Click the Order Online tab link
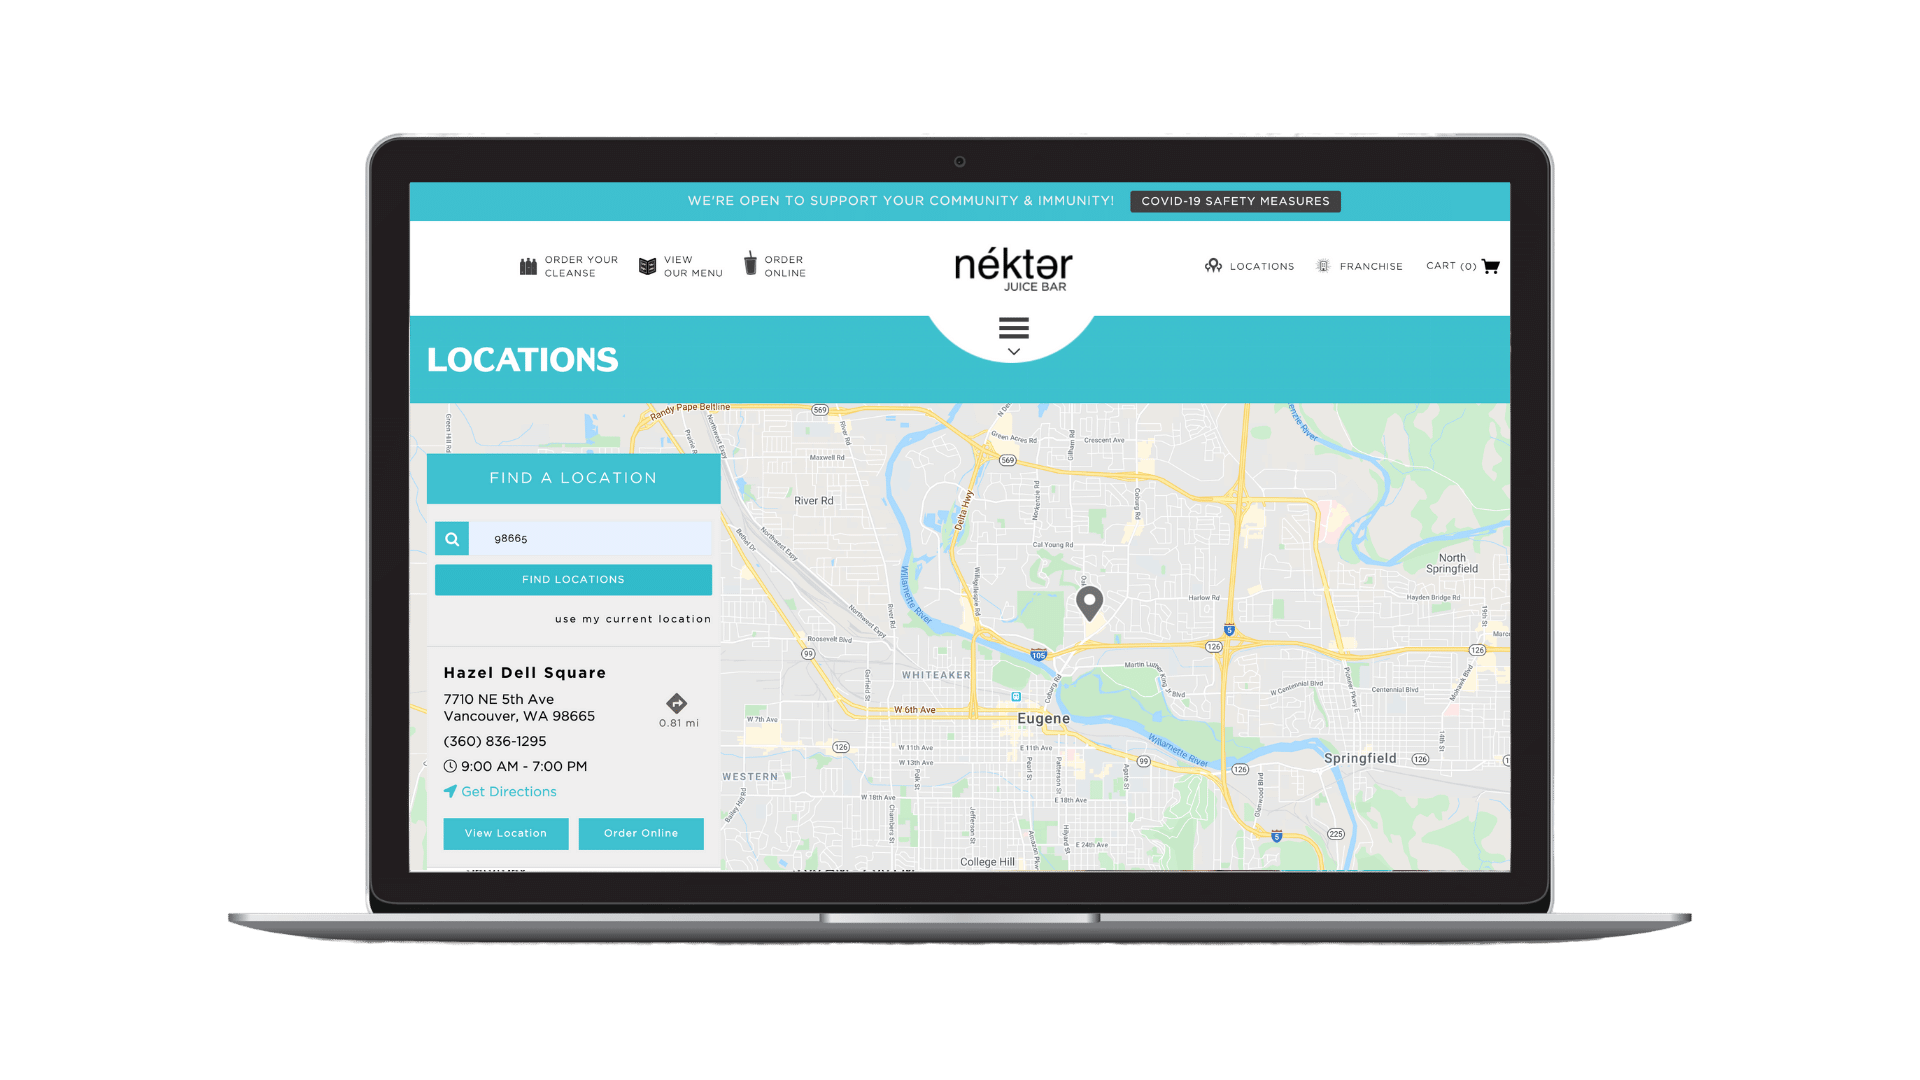 coord(778,265)
